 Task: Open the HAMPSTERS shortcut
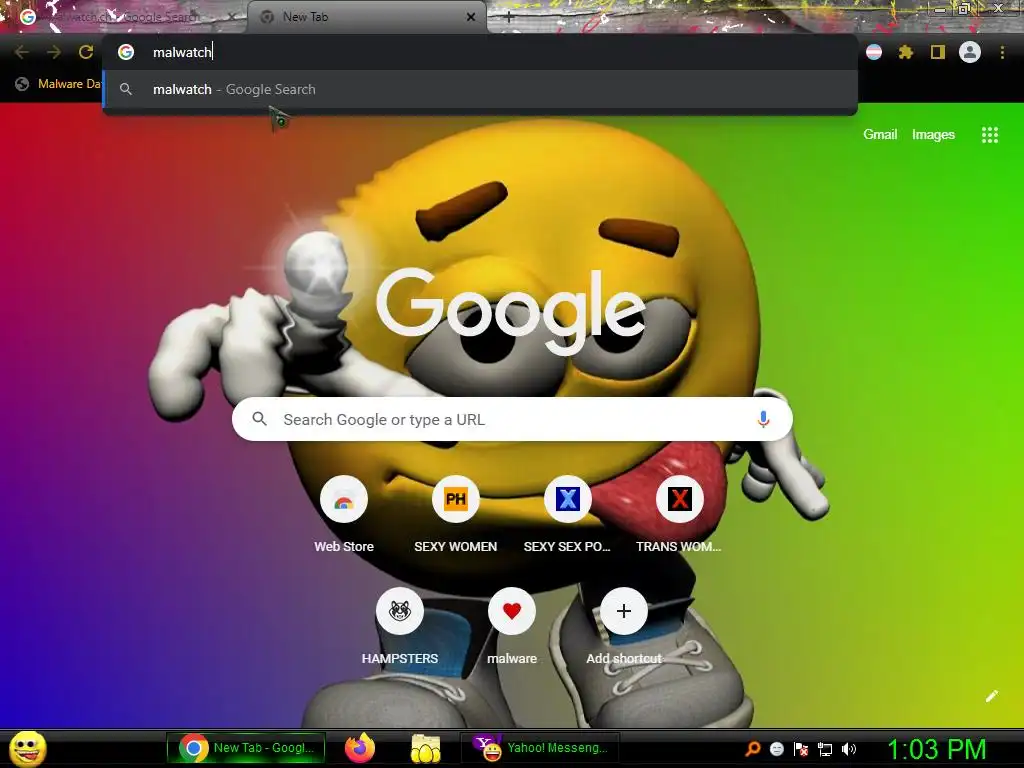point(400,626)
